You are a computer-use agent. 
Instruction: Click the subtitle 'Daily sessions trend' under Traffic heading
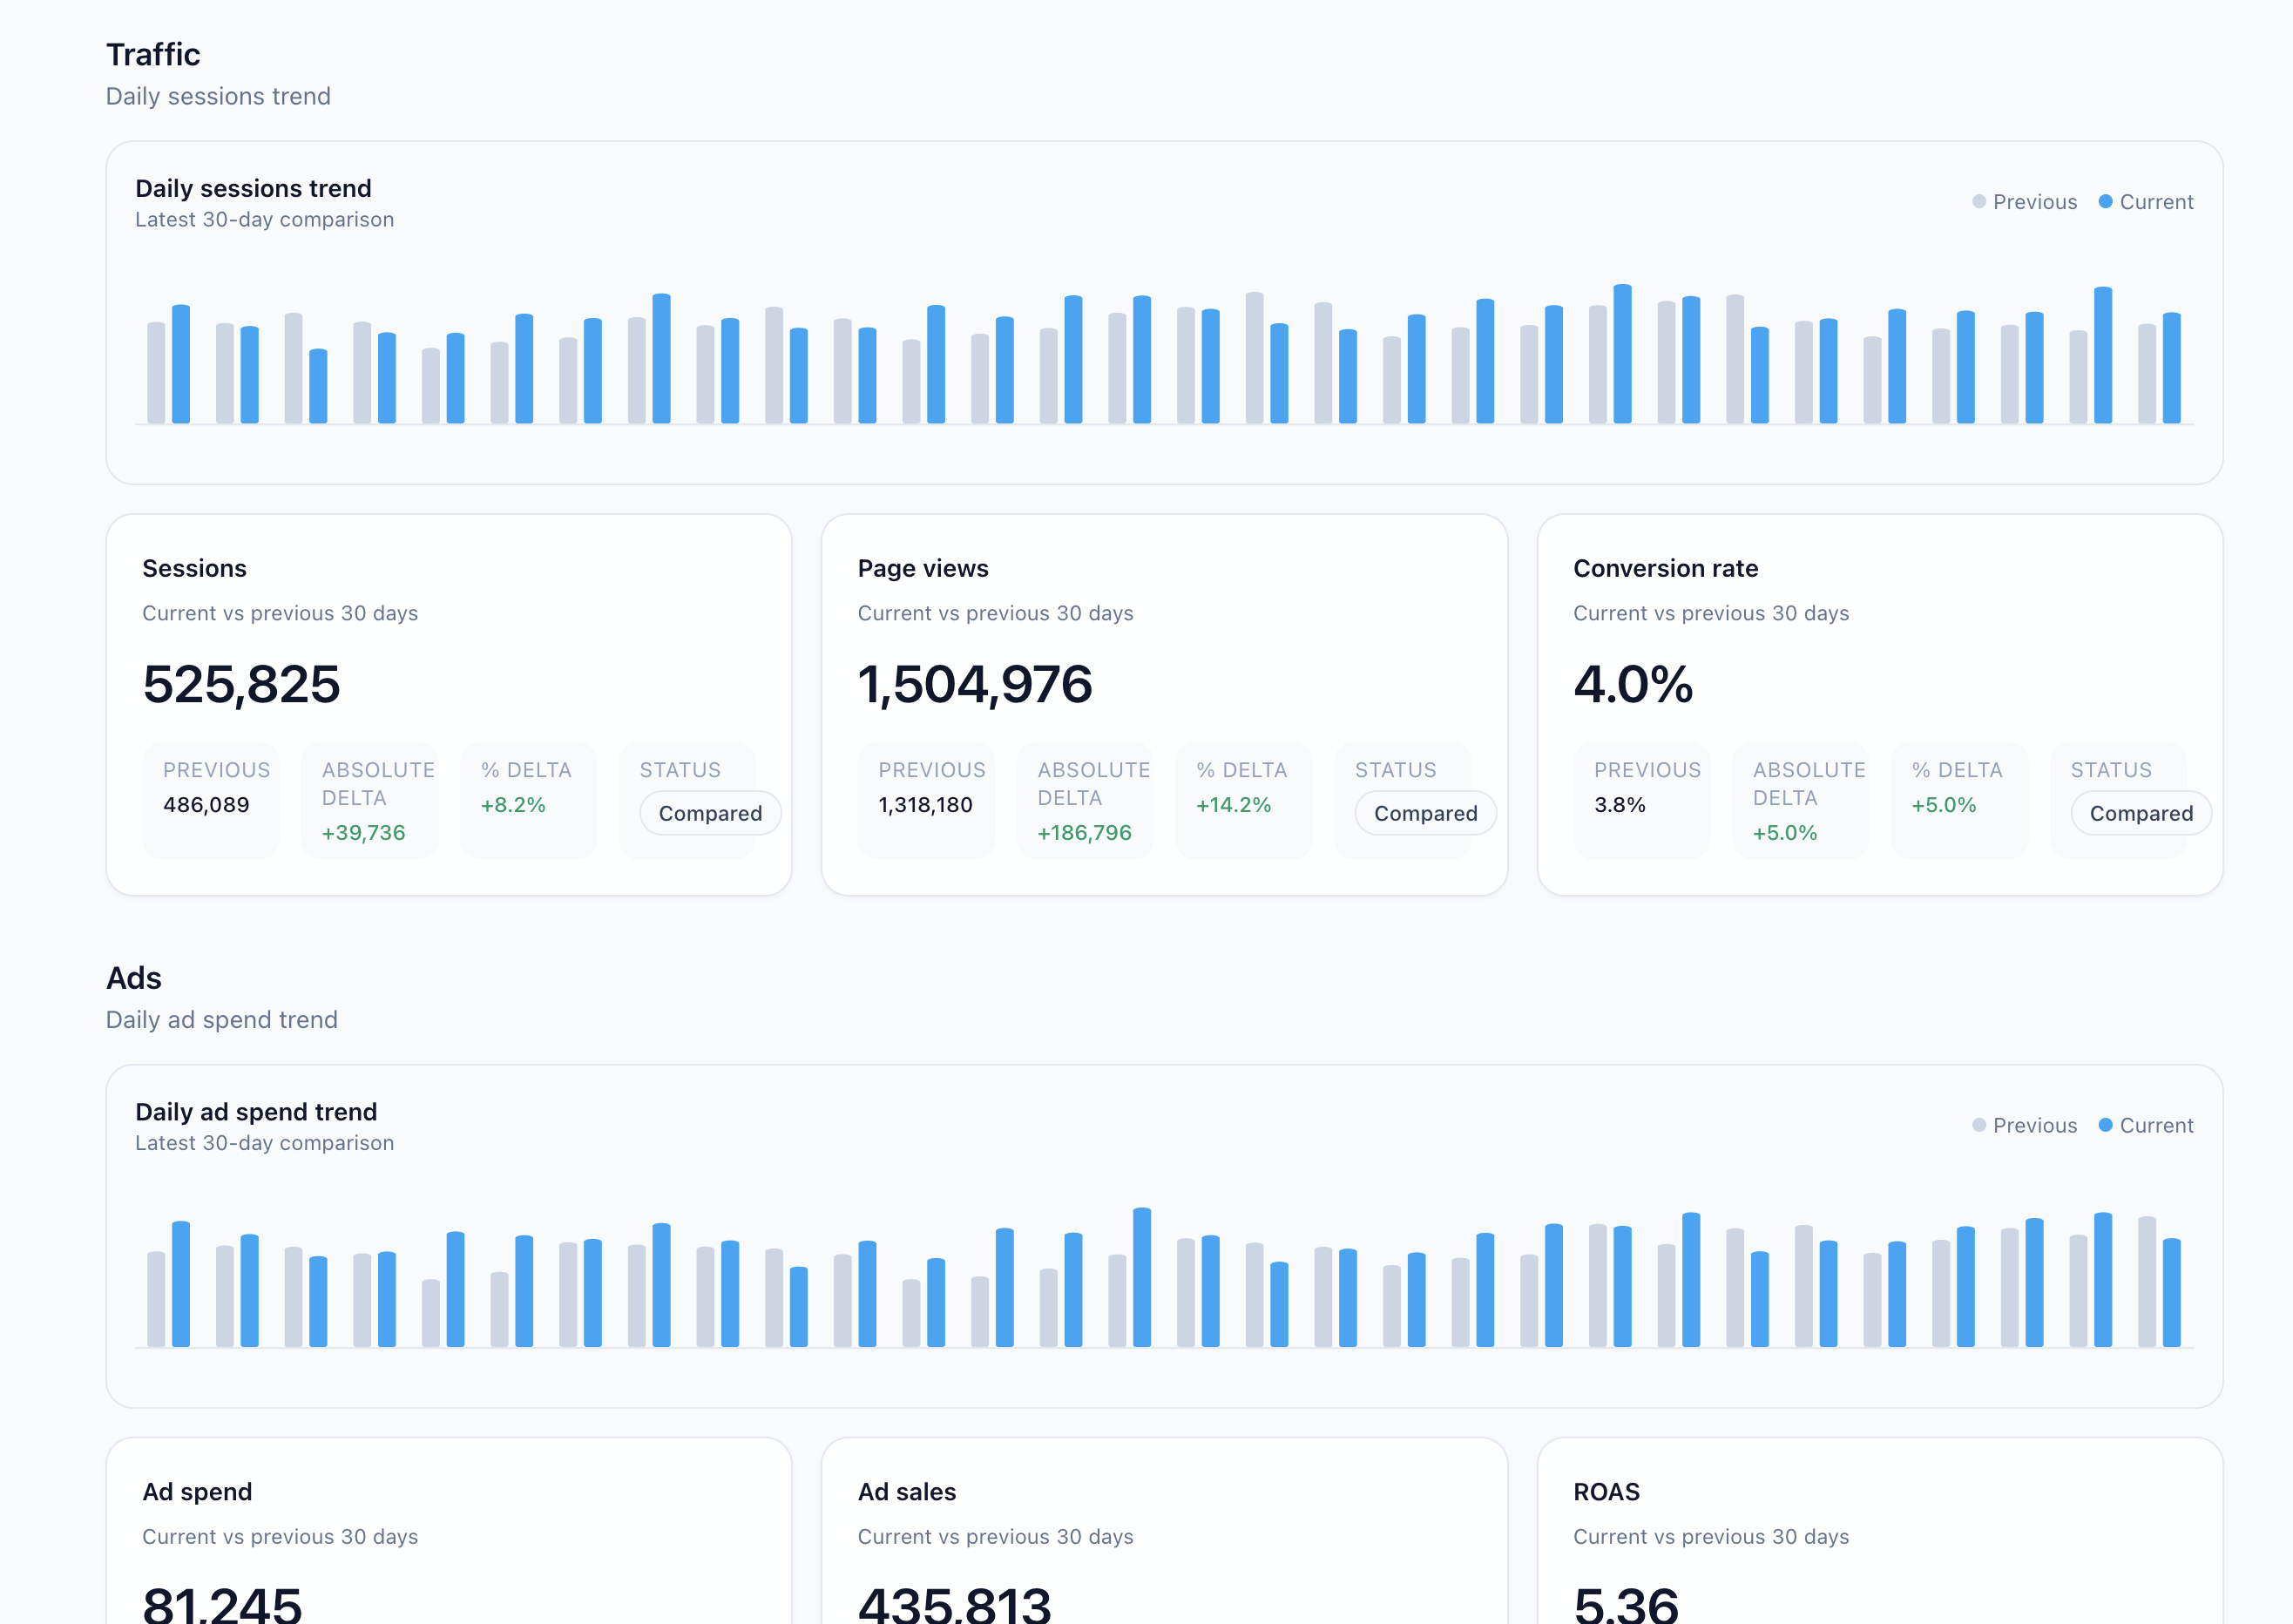pos(218,96)
